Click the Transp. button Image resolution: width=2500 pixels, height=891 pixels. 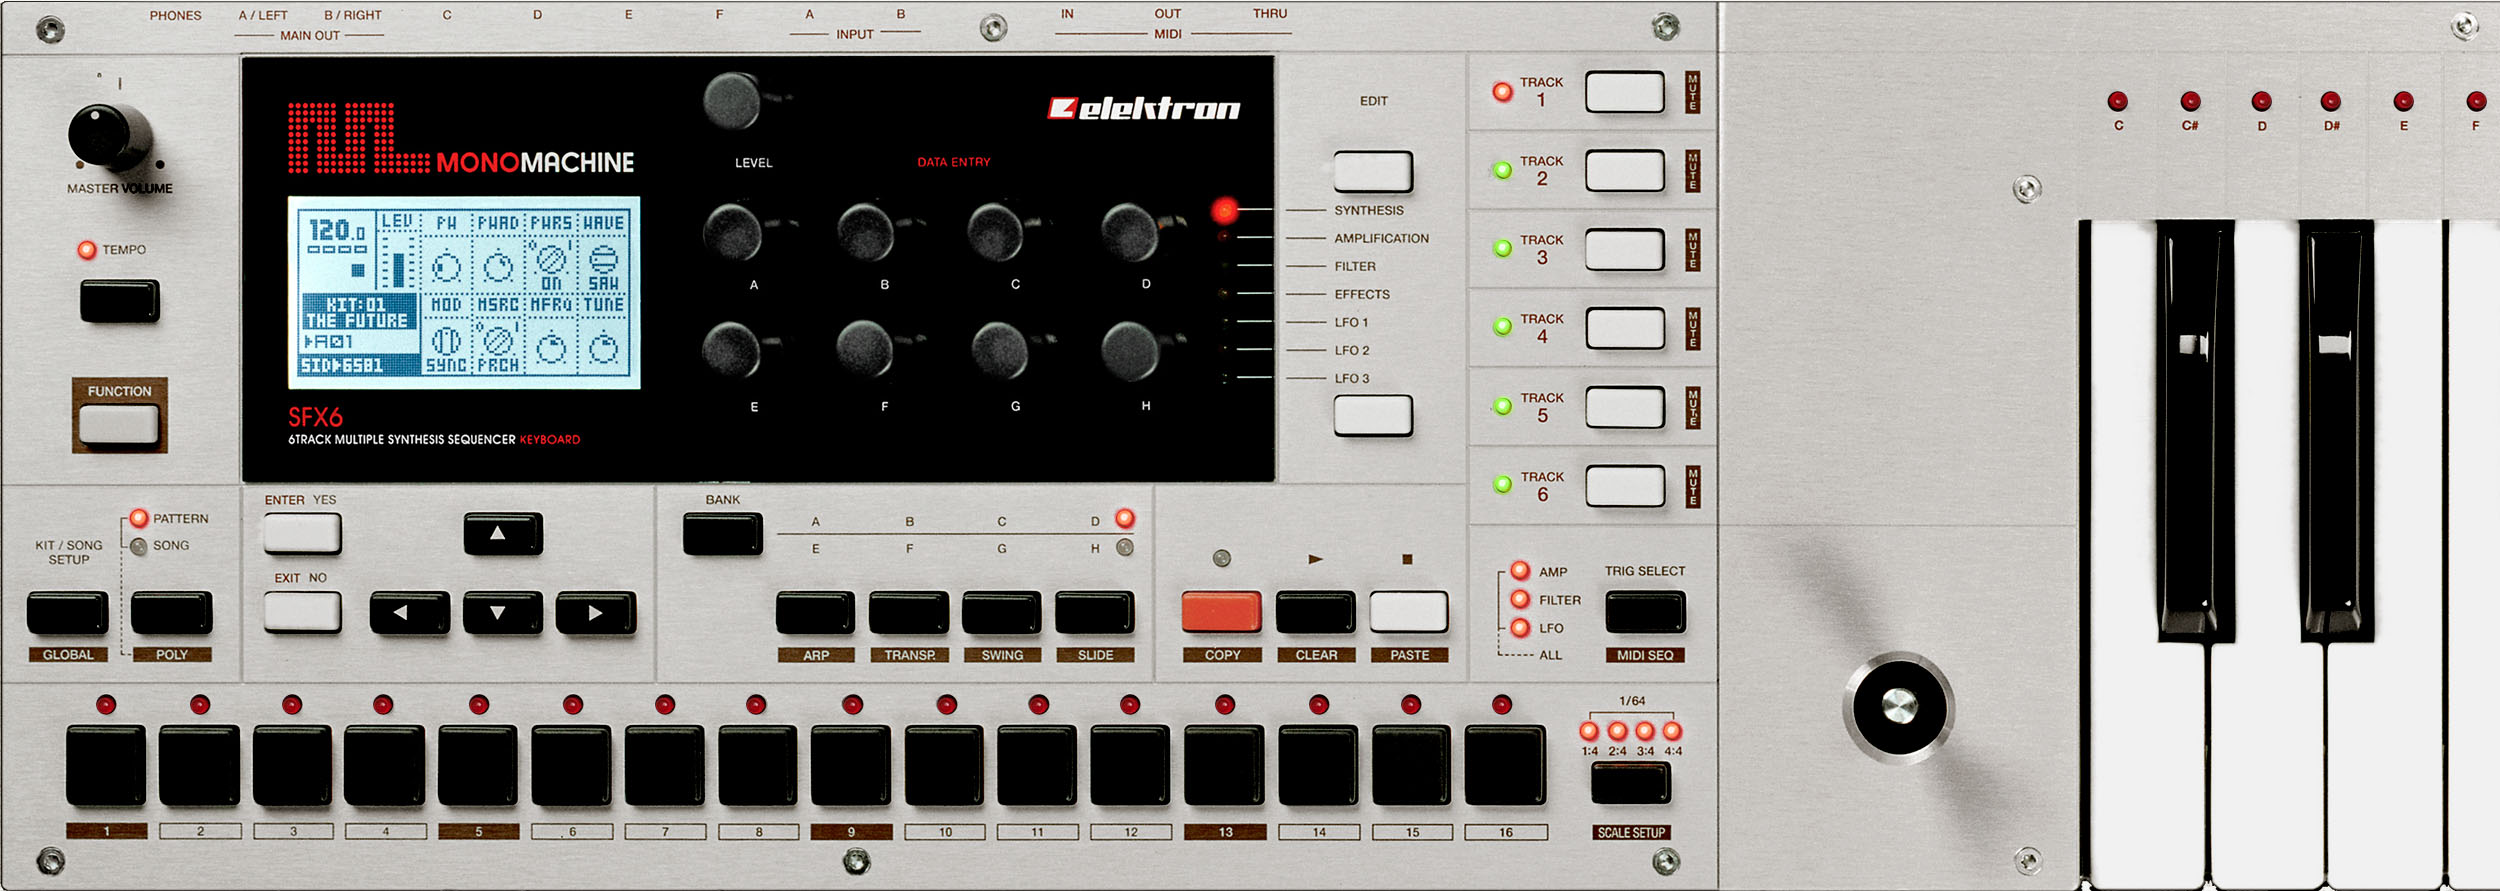click(x=909, y=612)
